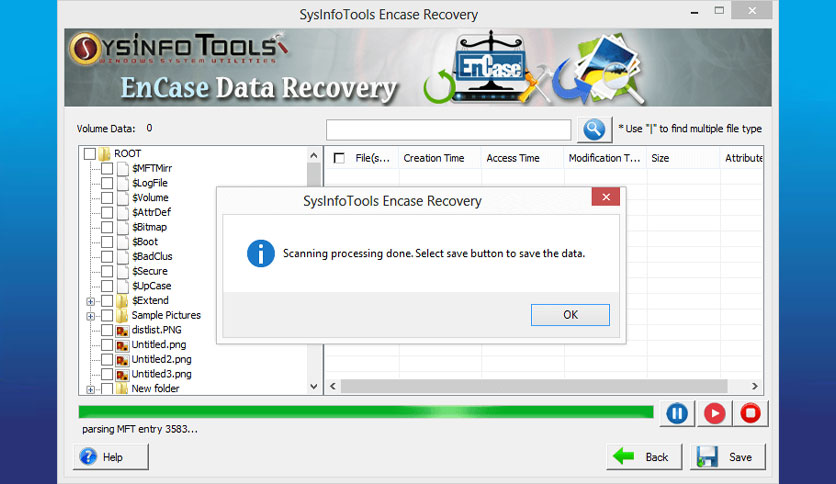Click the file search input field
The width and height of the screenshot is (836, 484).
pos(448,130)
